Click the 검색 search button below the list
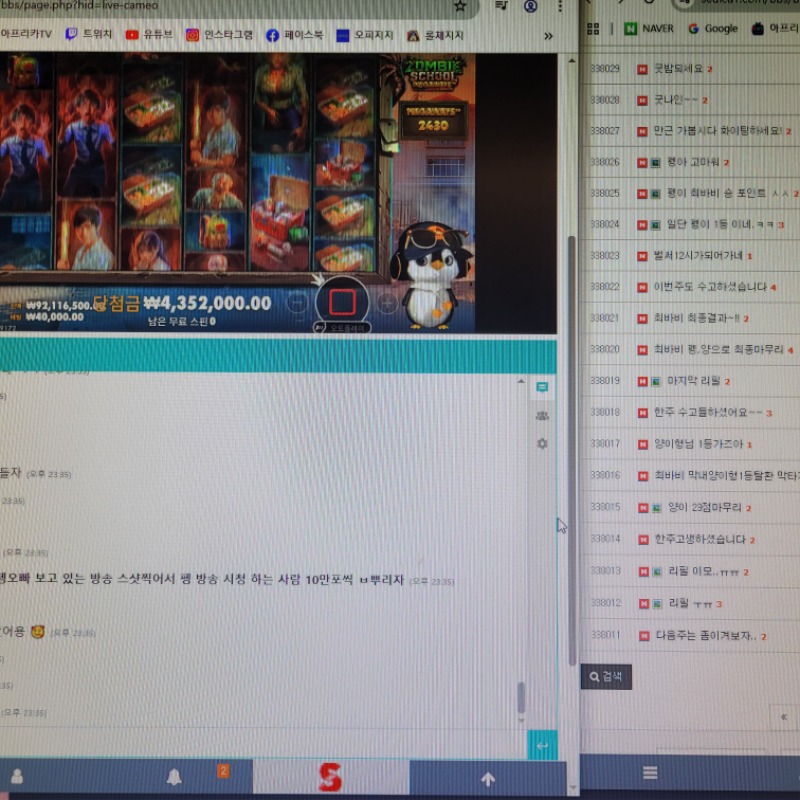This screenshot has height=800, width=800. tap(606, 677)
